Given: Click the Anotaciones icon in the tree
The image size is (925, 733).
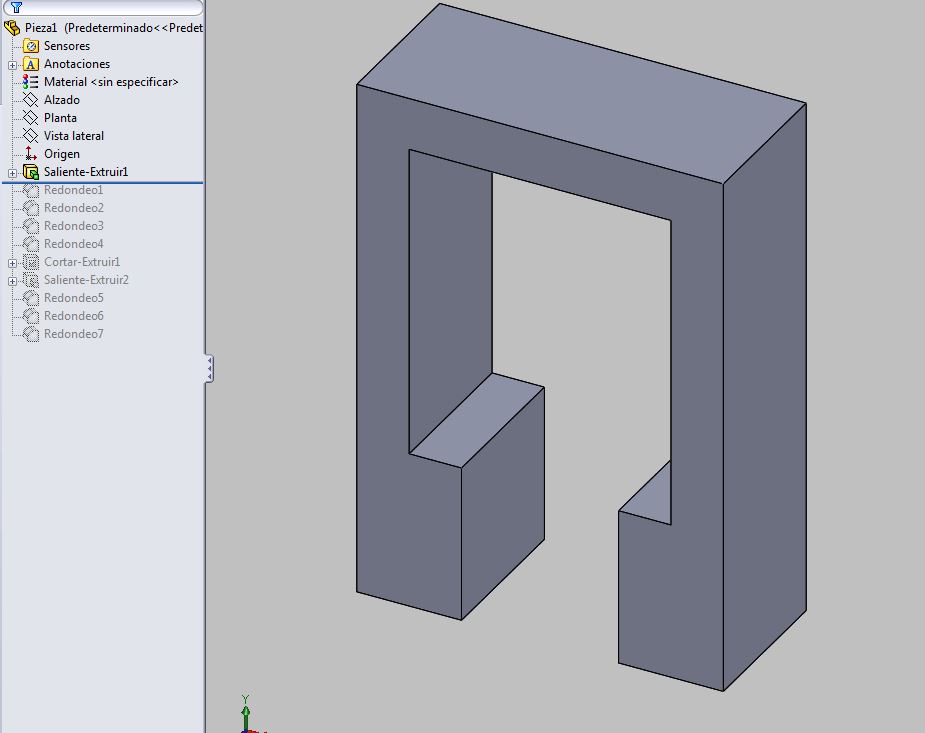Looking at the screenshot, I should pyautogui.click(x=31, y=64).
